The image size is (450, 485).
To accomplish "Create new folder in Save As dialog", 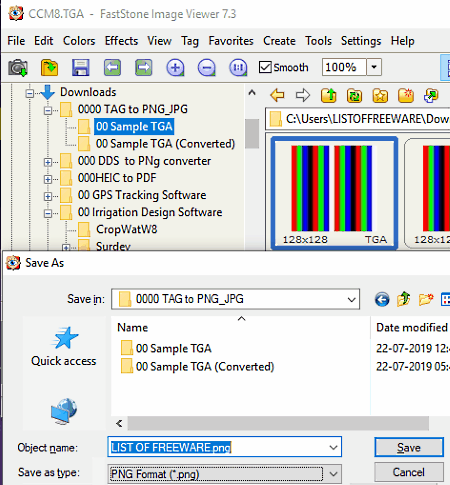I will [426, 299].
